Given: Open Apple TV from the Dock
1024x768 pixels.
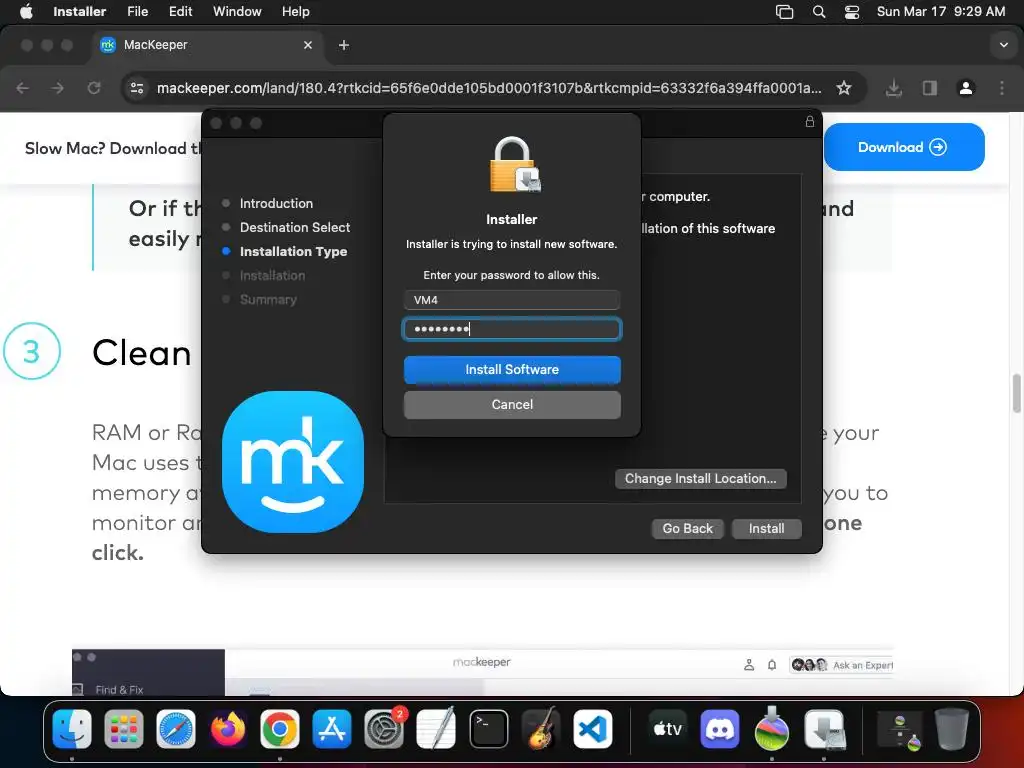Looking at the screenshot, I should tap(667, 729).
